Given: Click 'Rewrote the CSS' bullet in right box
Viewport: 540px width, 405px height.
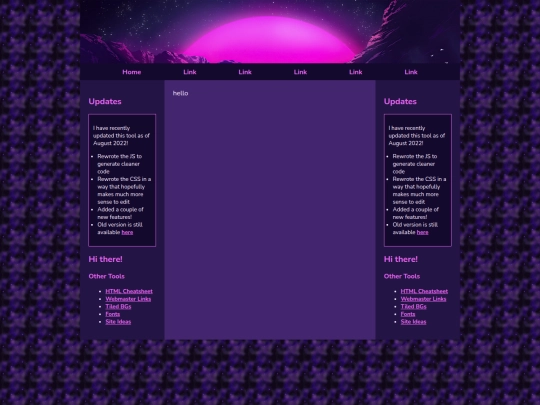Looking at the screenshot, I should pyautogui.click(x=419, y=190).
